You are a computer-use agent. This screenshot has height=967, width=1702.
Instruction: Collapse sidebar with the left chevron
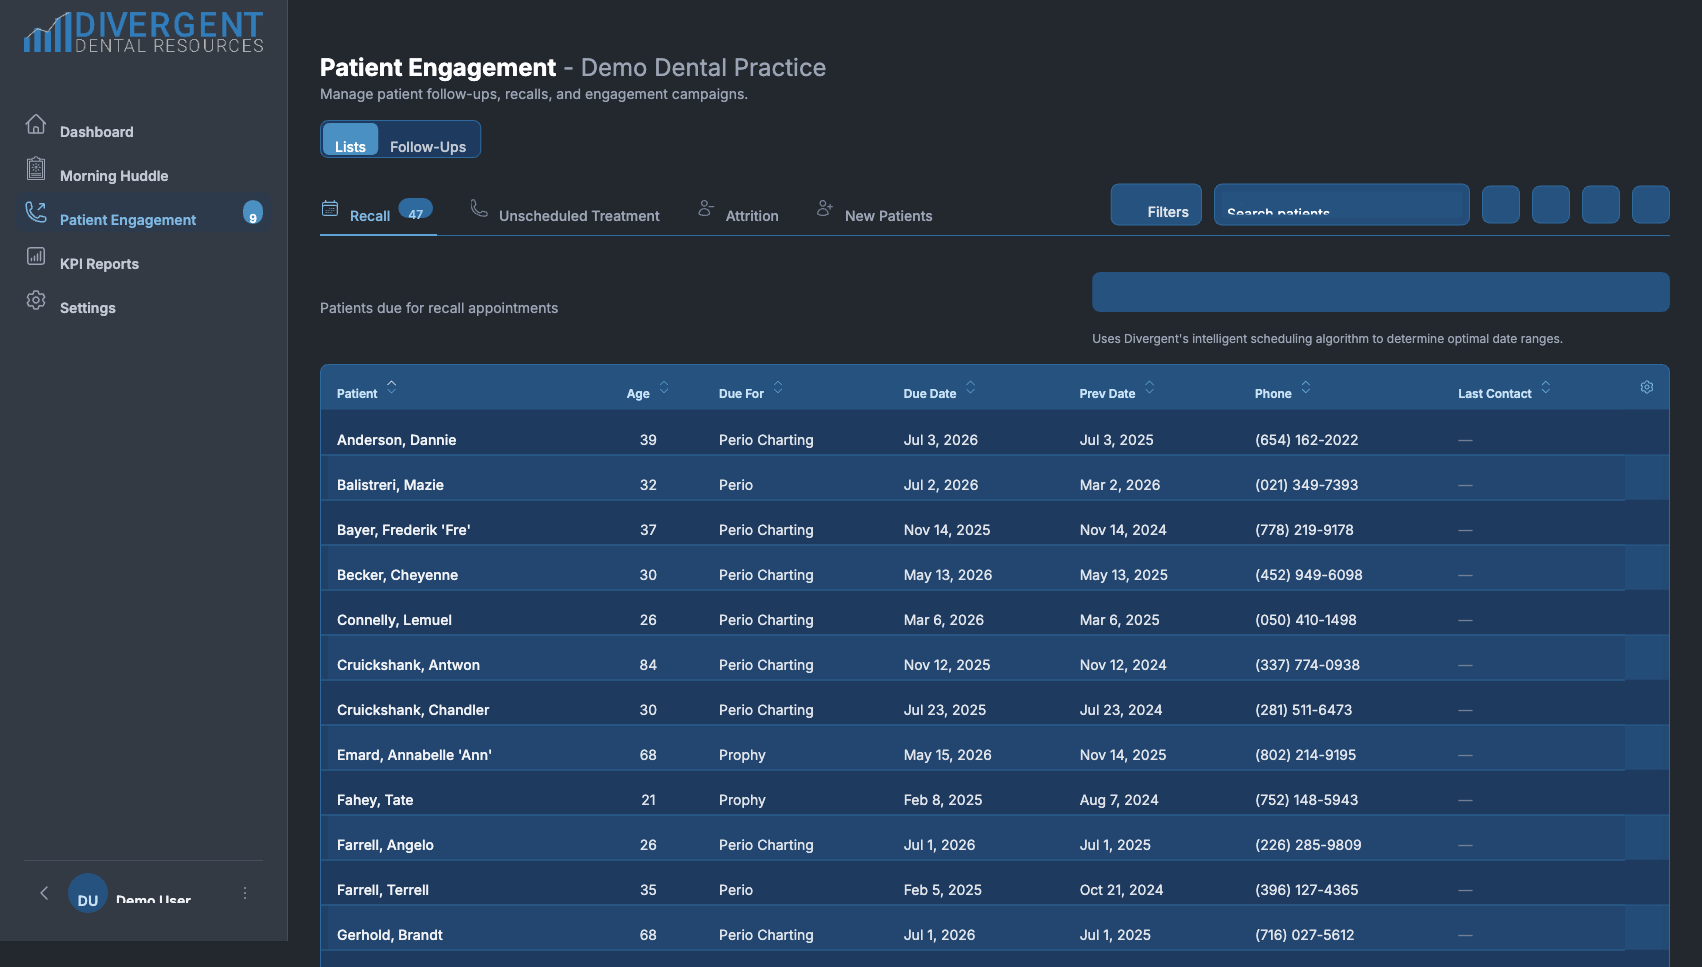click(44, 893)
